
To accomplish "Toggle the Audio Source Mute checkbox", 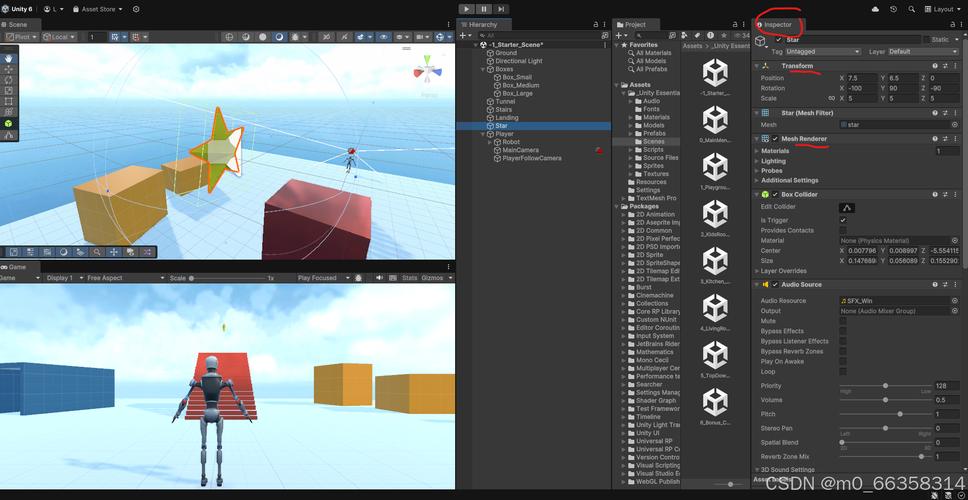I will point(843,321).
